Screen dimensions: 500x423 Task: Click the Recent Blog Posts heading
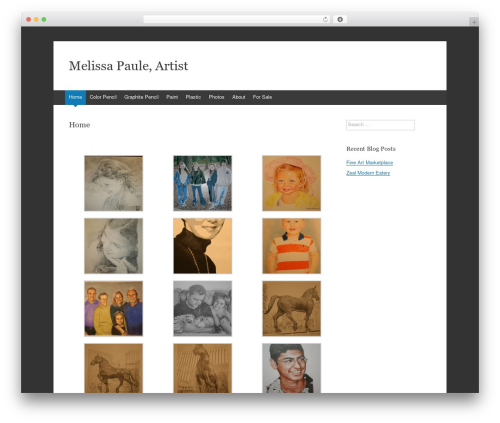[371, 149]
